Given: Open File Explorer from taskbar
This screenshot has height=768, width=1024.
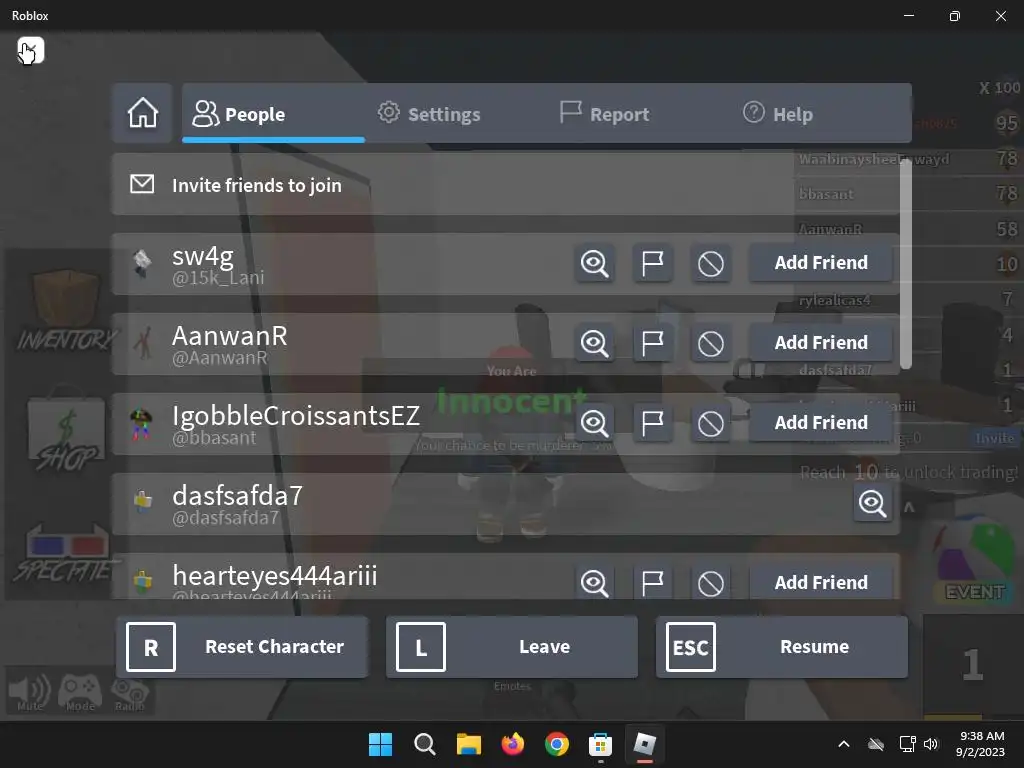Looking at the screenshot, I should coord(468,744).
